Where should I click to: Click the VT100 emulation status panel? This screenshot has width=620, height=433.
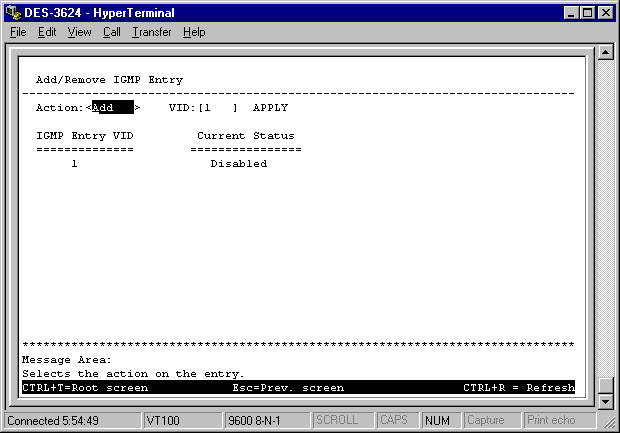click(180, 421)
